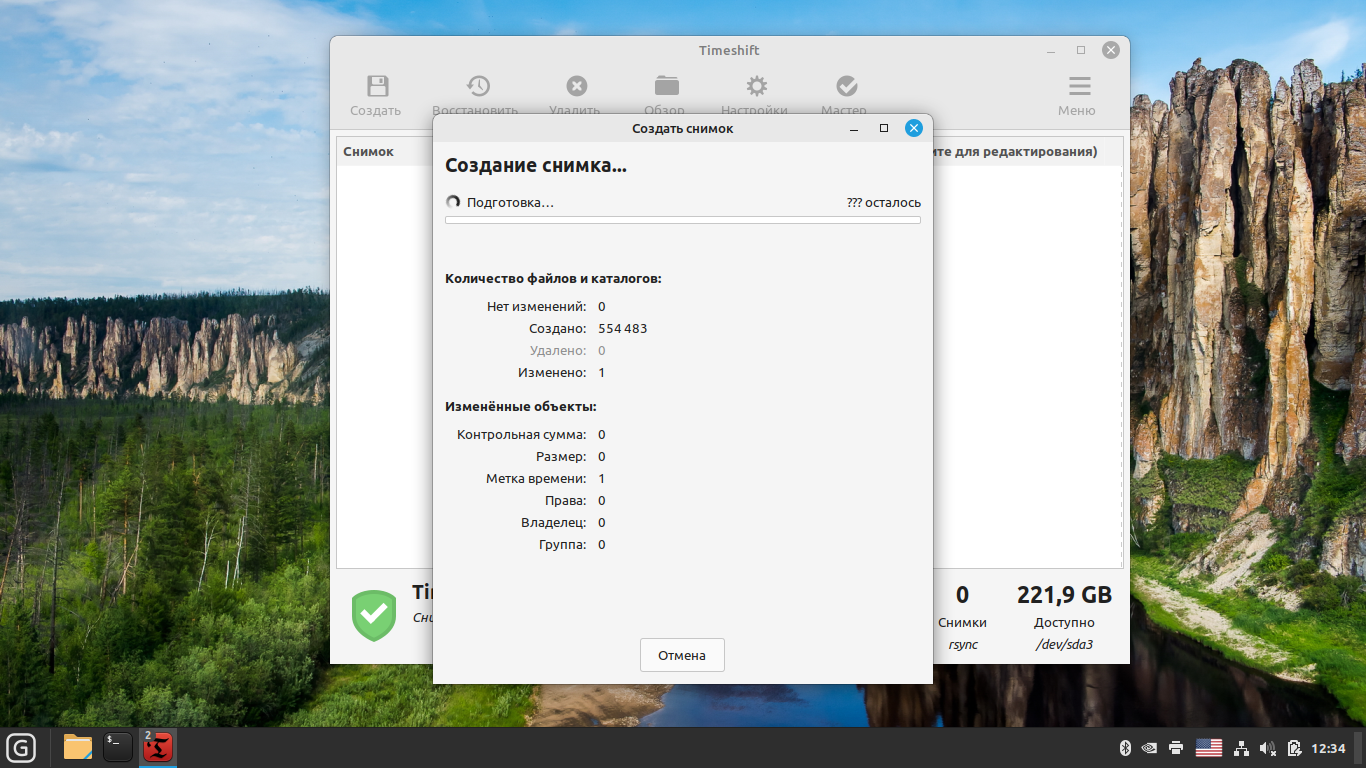Click the Удалить delete toolbar icon
Viewport: 1366px width, 768px height.
(x=576, y=87)
